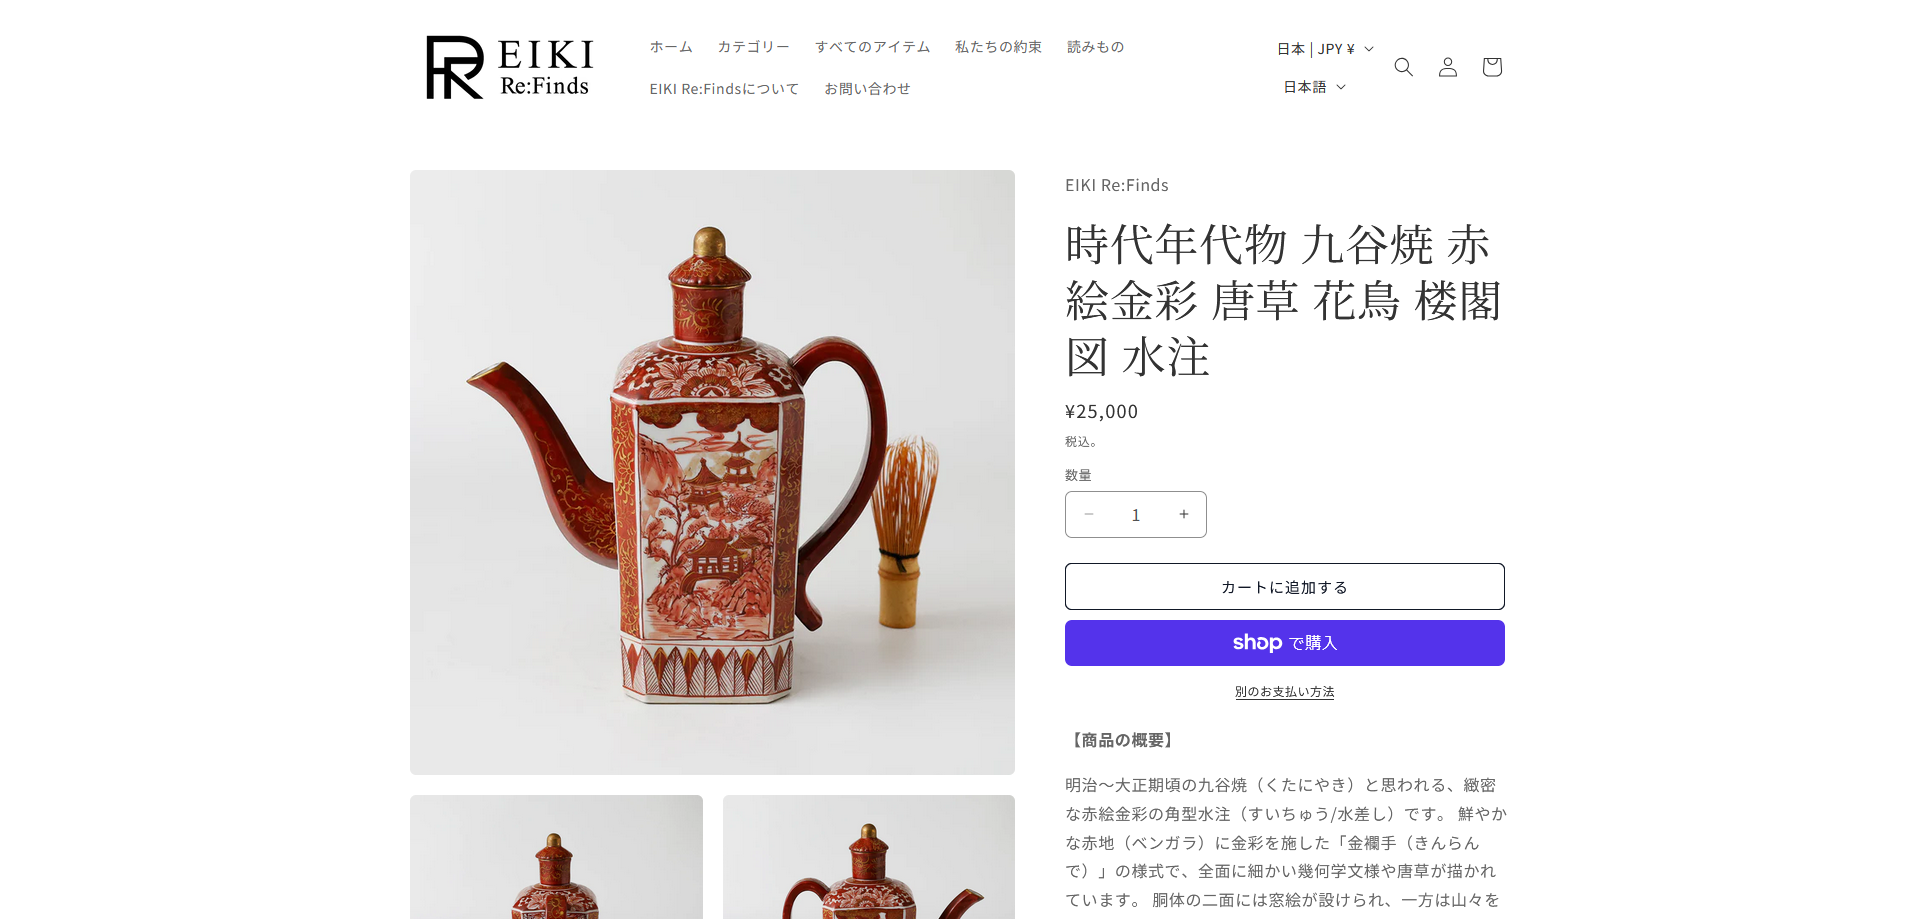Click the EIKI Re:Finds logo
1920x919 pixels.
point(510,67)
